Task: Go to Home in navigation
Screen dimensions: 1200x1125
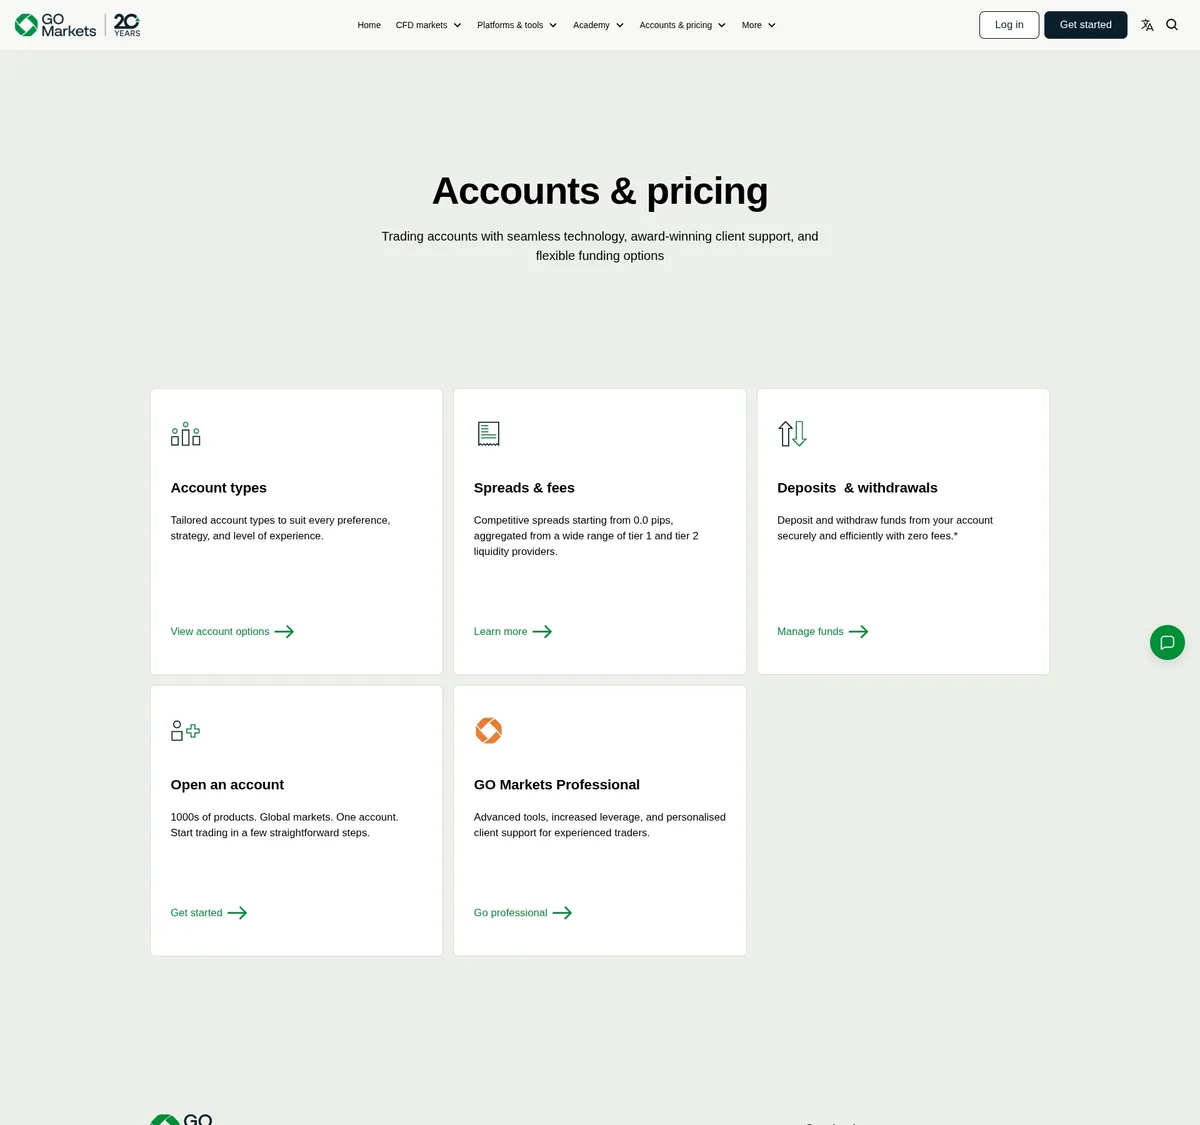Action: pyautogui.click(x=369, y=25)
